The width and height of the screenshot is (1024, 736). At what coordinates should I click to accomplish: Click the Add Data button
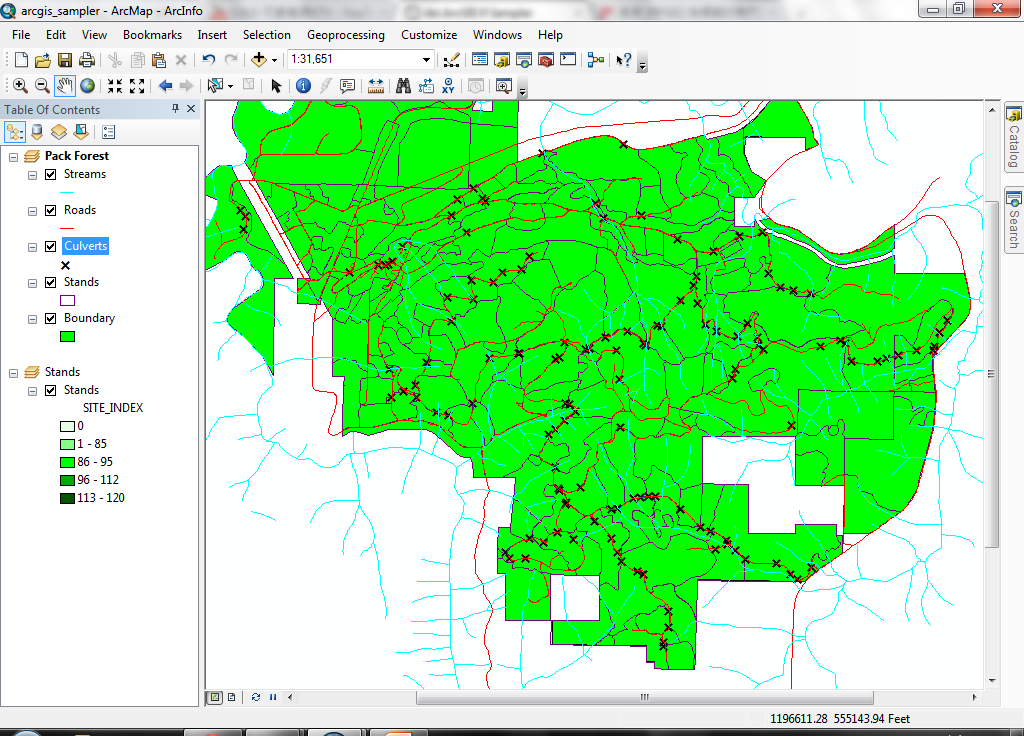pos(259,60)
